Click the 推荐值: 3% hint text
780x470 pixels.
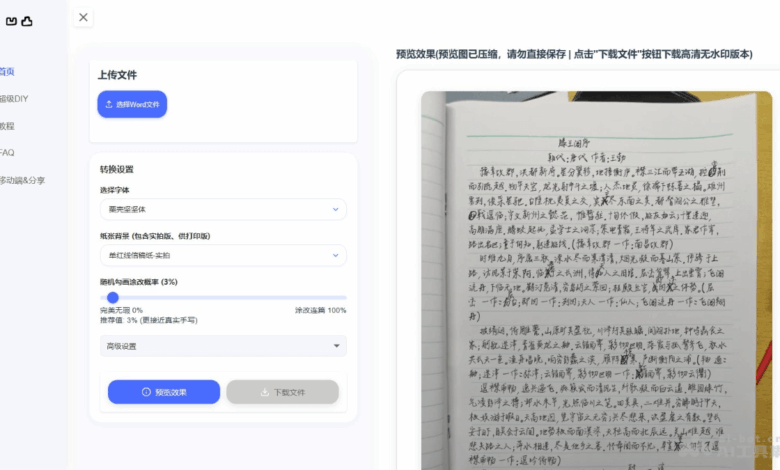149,320
